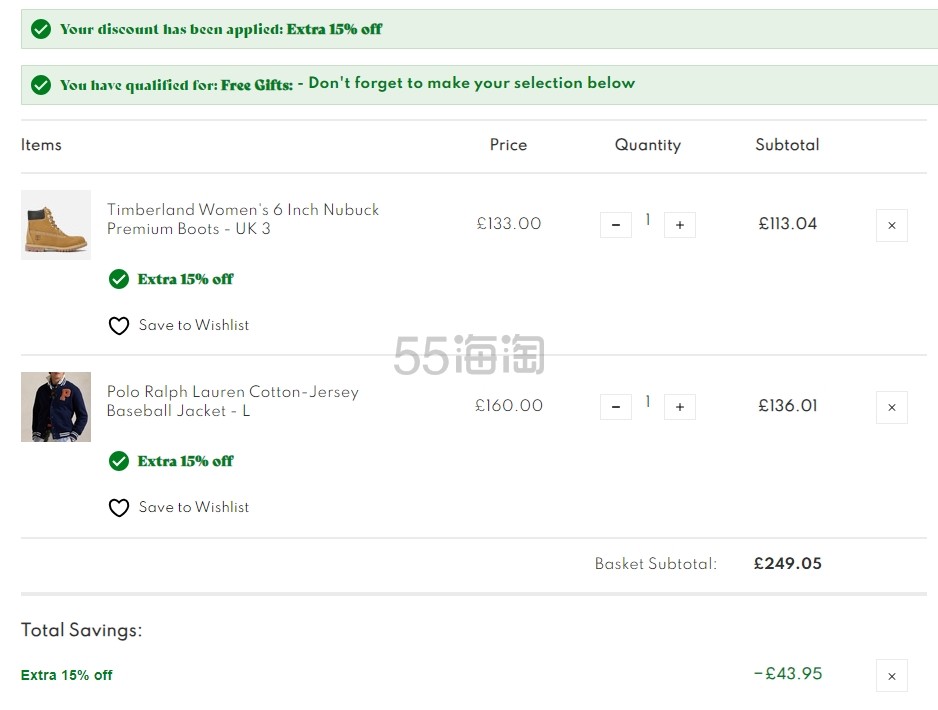Image resolution: width=938 pixels, height=710 pixels.
Task: Remove the Extra 15% off discount
Action: (891, 676)
